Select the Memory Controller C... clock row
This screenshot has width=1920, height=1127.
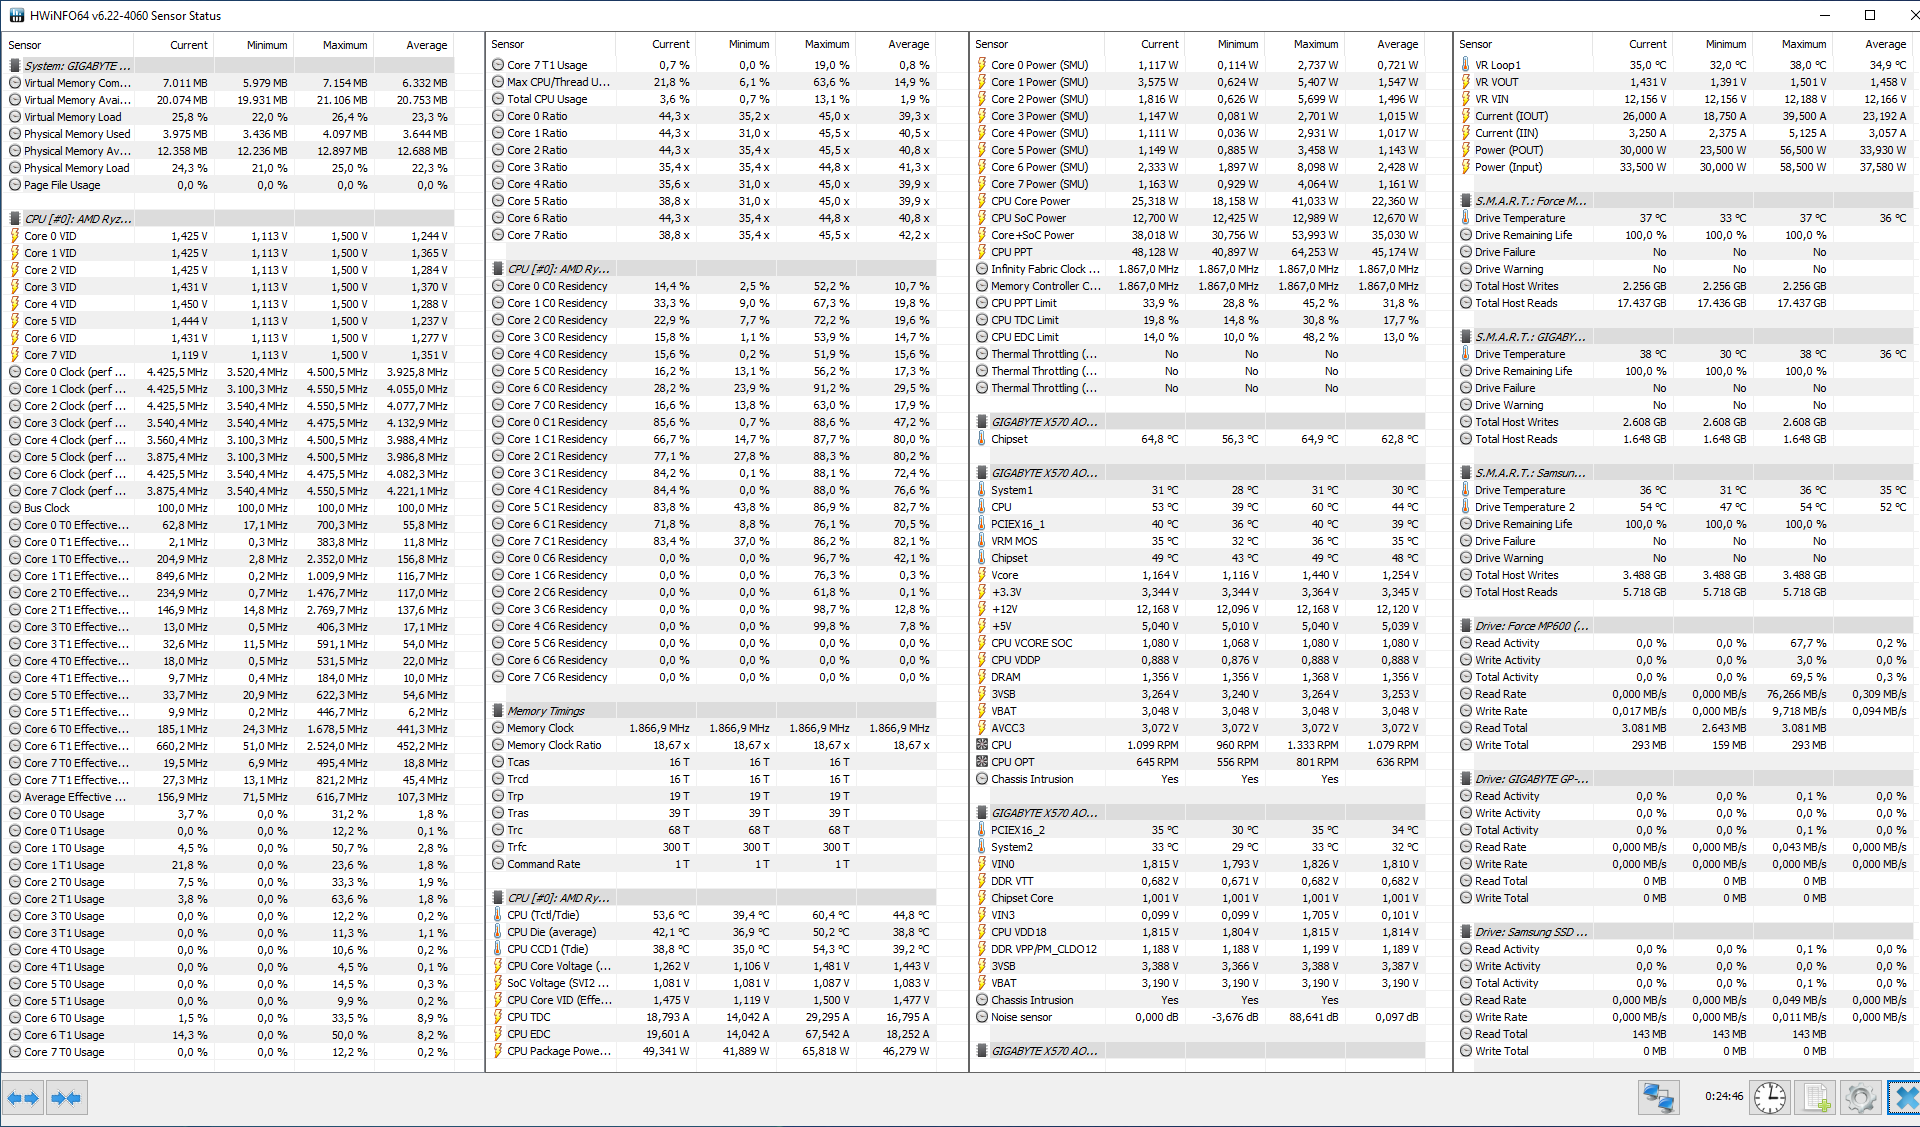pos(1198,286)
